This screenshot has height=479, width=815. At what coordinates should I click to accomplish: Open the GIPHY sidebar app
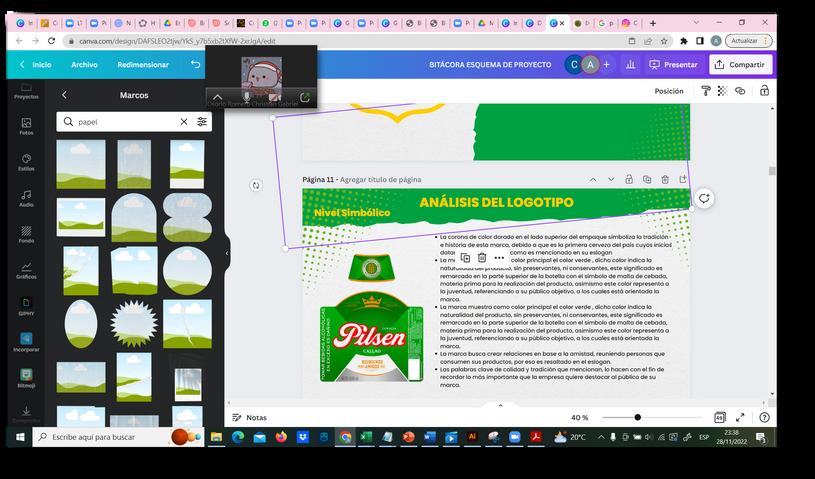pos(26,307)
